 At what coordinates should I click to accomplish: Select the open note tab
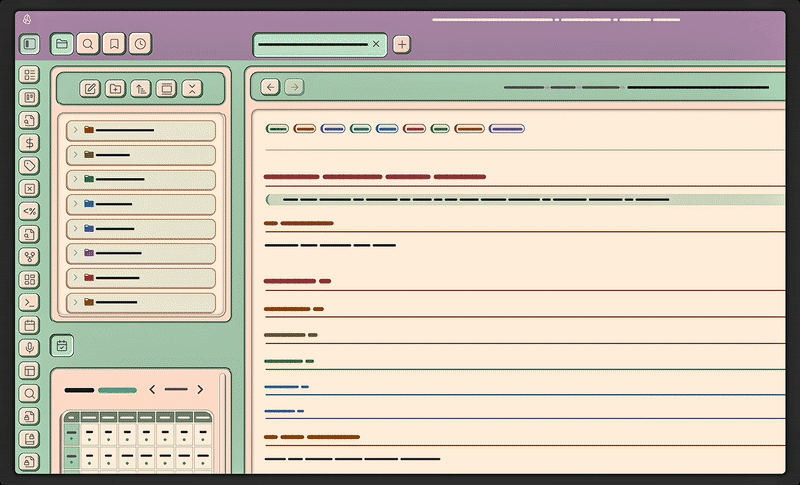[x=320, y=45]
